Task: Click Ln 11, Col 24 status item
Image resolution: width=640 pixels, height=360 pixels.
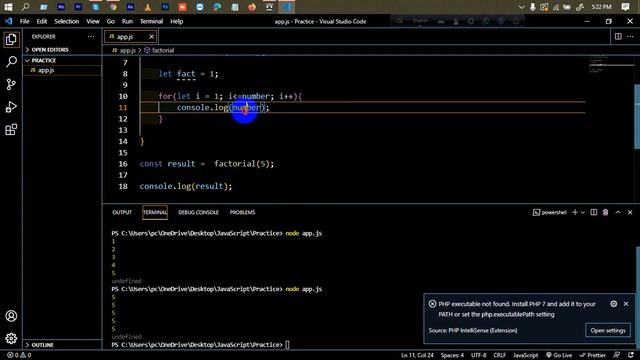Action: pyautogui.click(x=417, y=355)
